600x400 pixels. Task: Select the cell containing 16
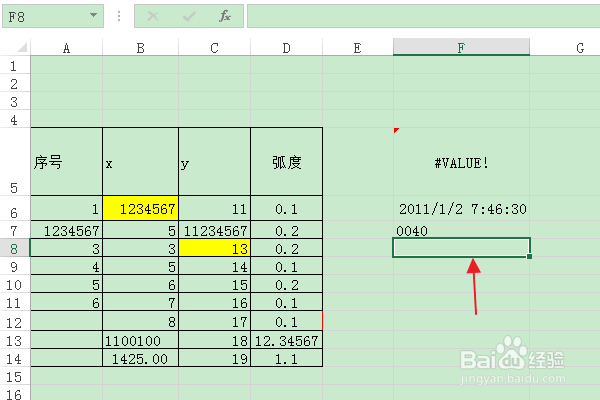coord(214,303)
